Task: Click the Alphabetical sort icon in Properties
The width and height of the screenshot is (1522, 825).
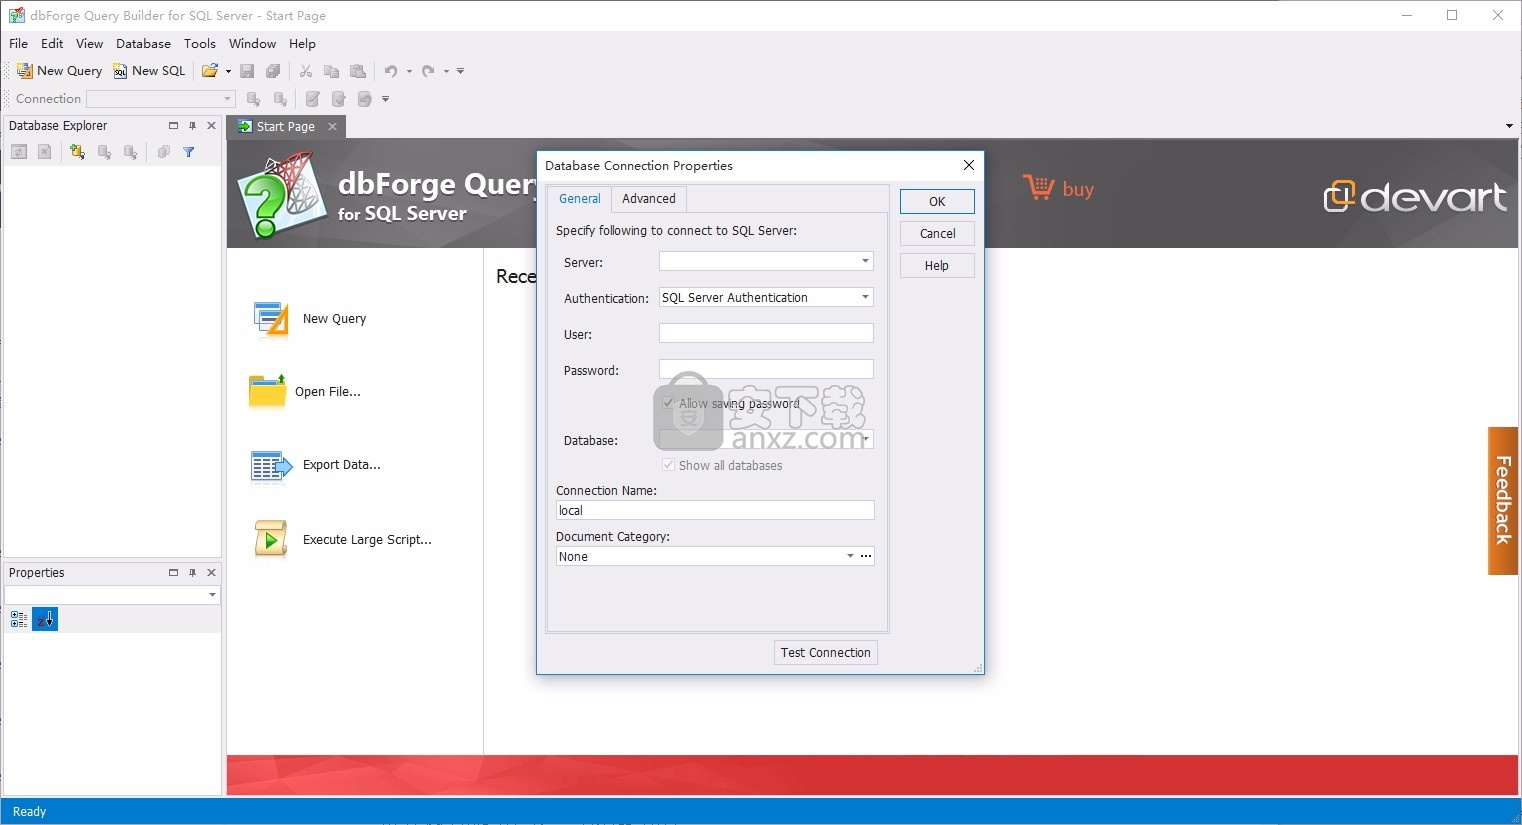Action: 45,620
